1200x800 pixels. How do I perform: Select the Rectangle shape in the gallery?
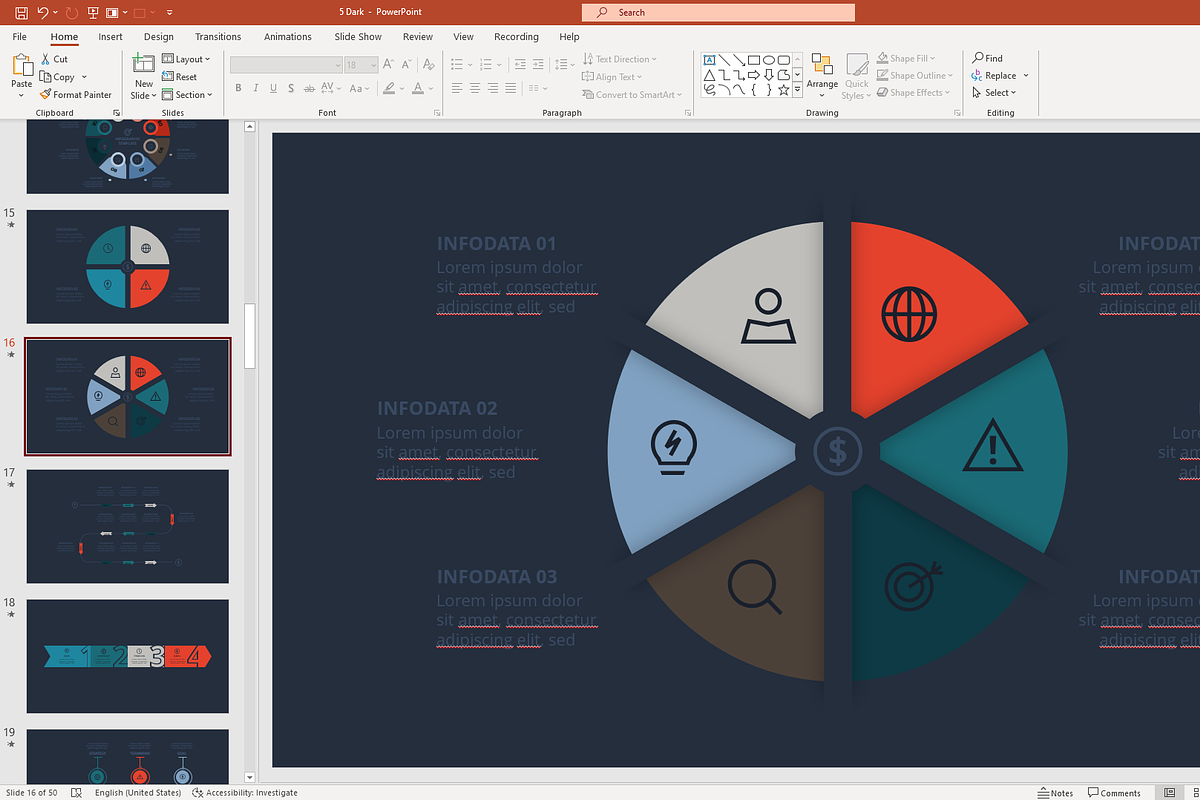tap(754, 59)
